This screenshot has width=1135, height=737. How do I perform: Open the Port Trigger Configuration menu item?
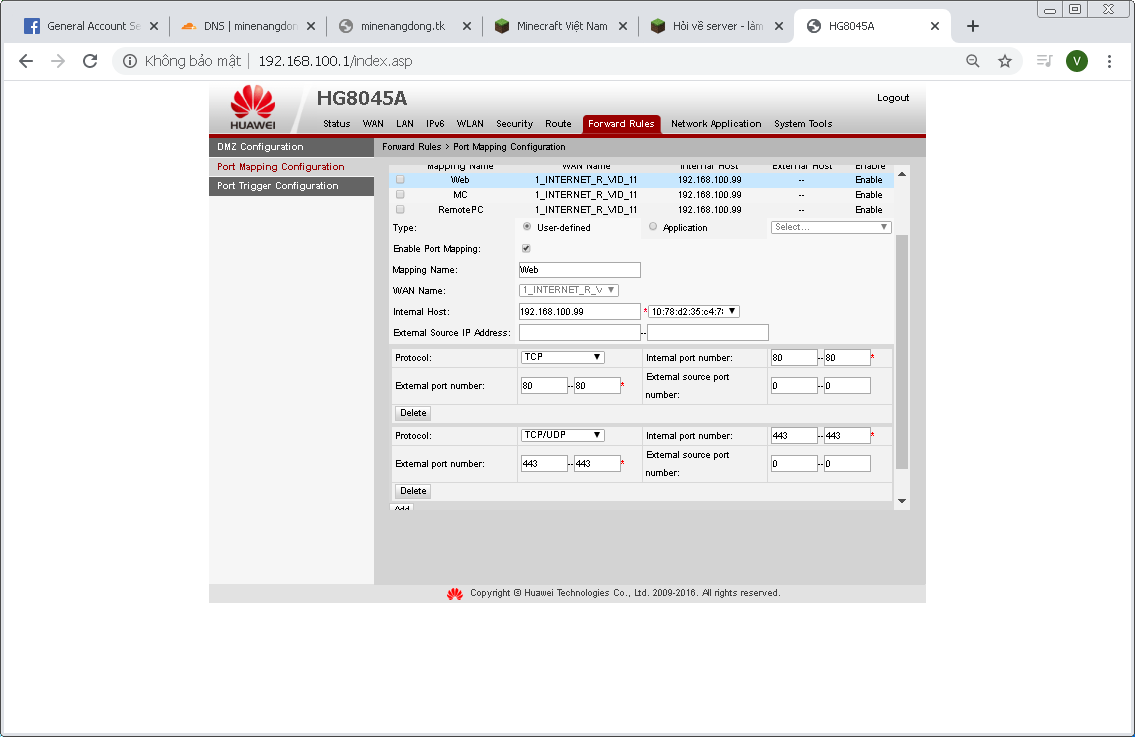278,186
